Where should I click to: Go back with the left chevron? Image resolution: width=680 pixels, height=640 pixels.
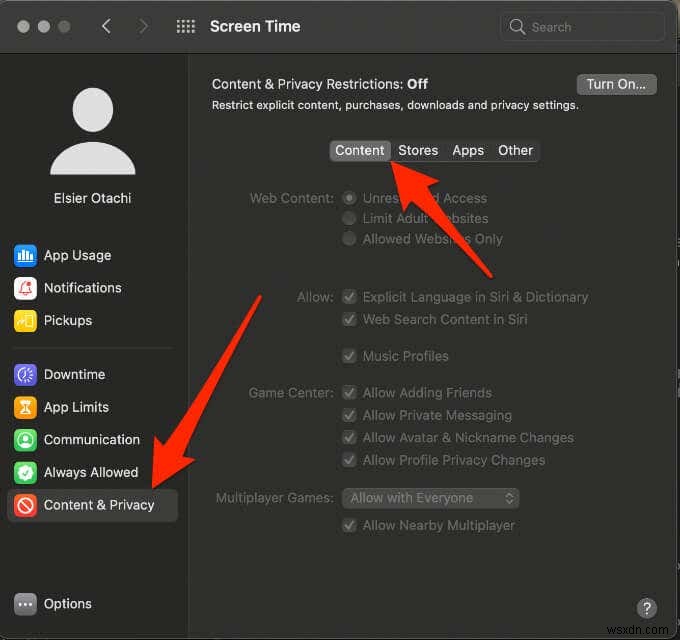pyautogui.click(x=106, y=26)
